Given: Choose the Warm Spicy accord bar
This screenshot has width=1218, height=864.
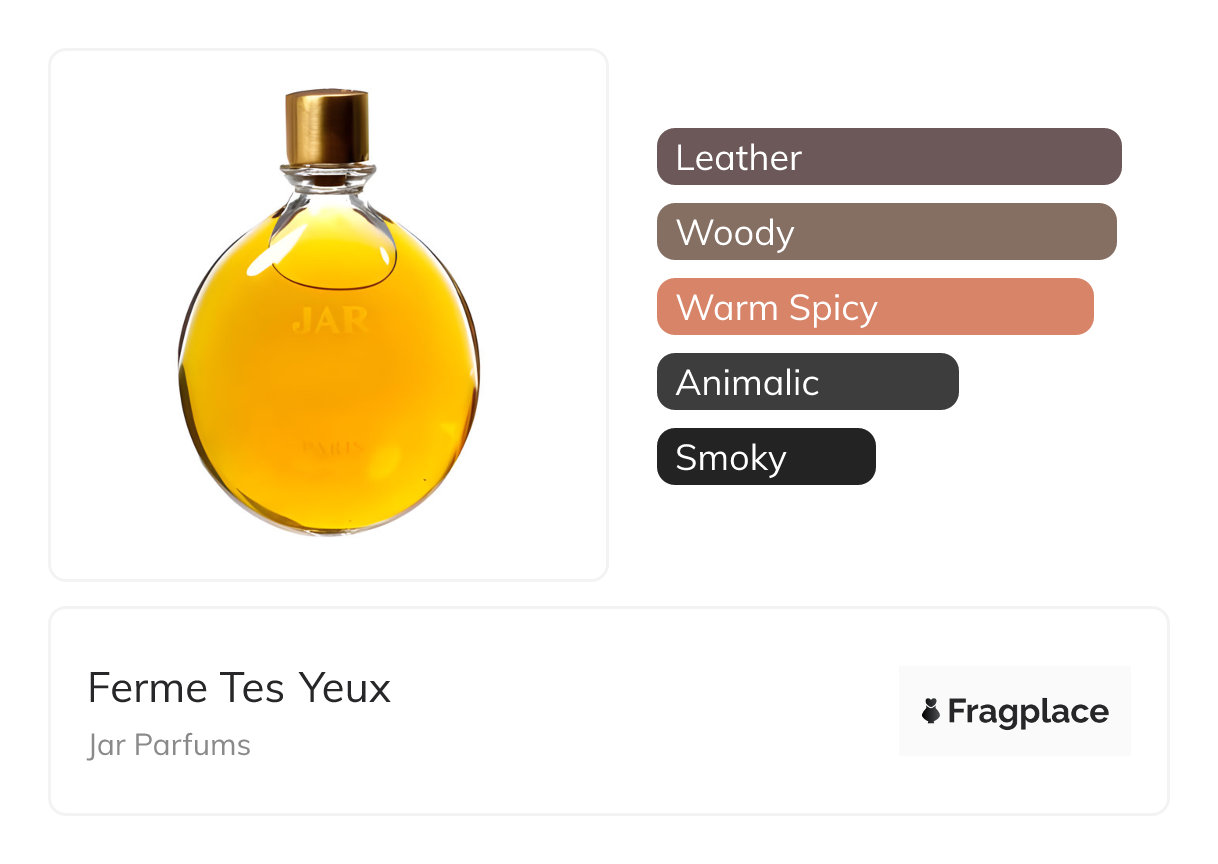Looking at the screenshot, I should tap(875, 307).
